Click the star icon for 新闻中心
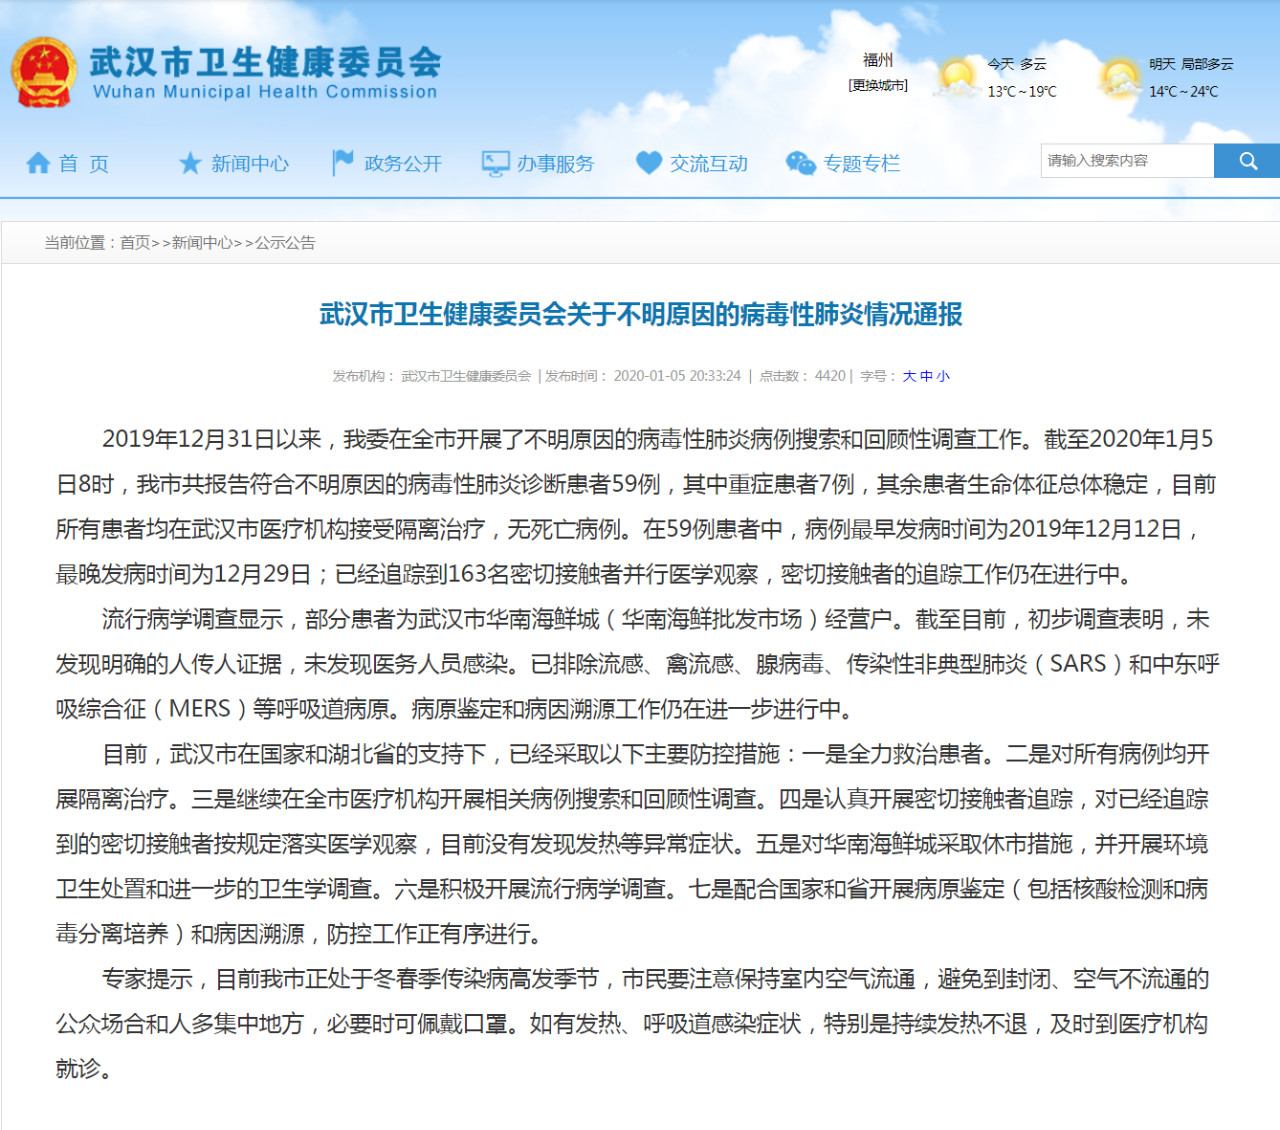This screenshot has width=1280, height=1130. coord(190,163)
